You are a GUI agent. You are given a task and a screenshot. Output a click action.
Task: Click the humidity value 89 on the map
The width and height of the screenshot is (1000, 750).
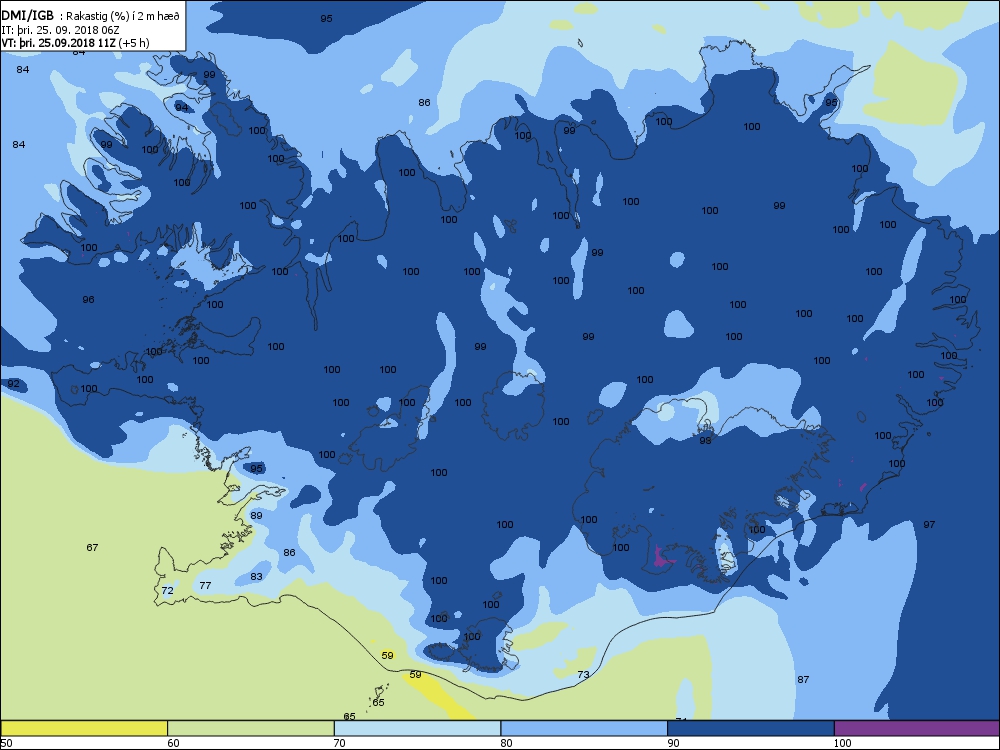[256, 515]
